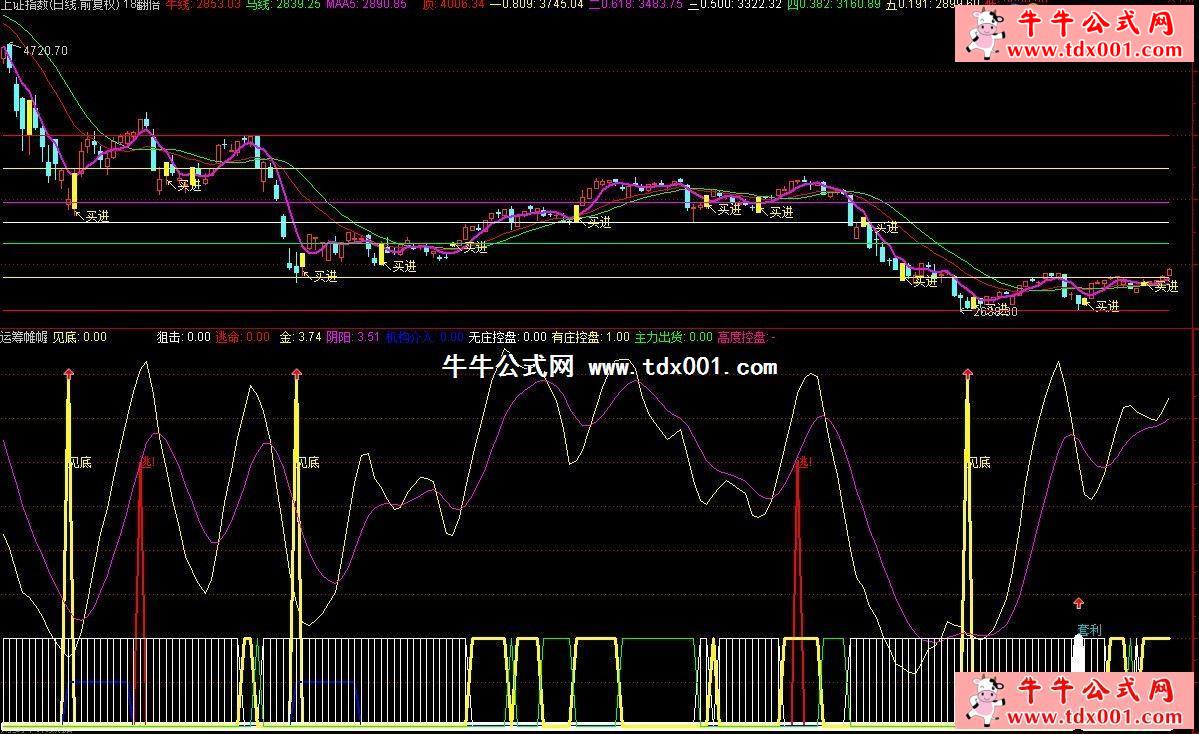This screenshot has width=1199, height=734.
Task: Click the 金: 3.74 readout
Action: click(301, 337)
